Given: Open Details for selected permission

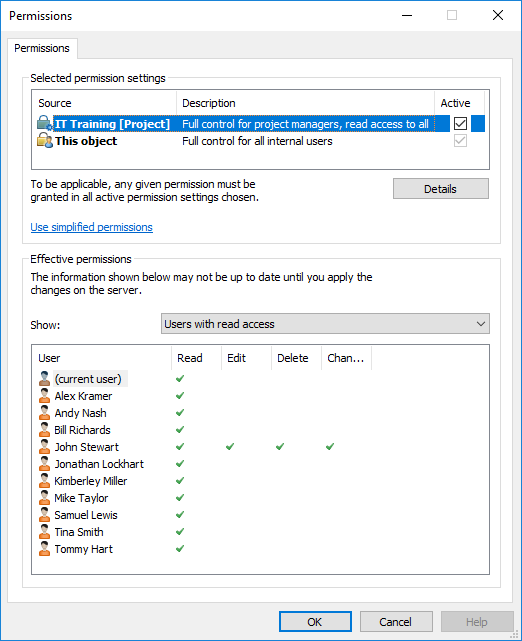Looking at the screenshot, I should pos(441,189).
